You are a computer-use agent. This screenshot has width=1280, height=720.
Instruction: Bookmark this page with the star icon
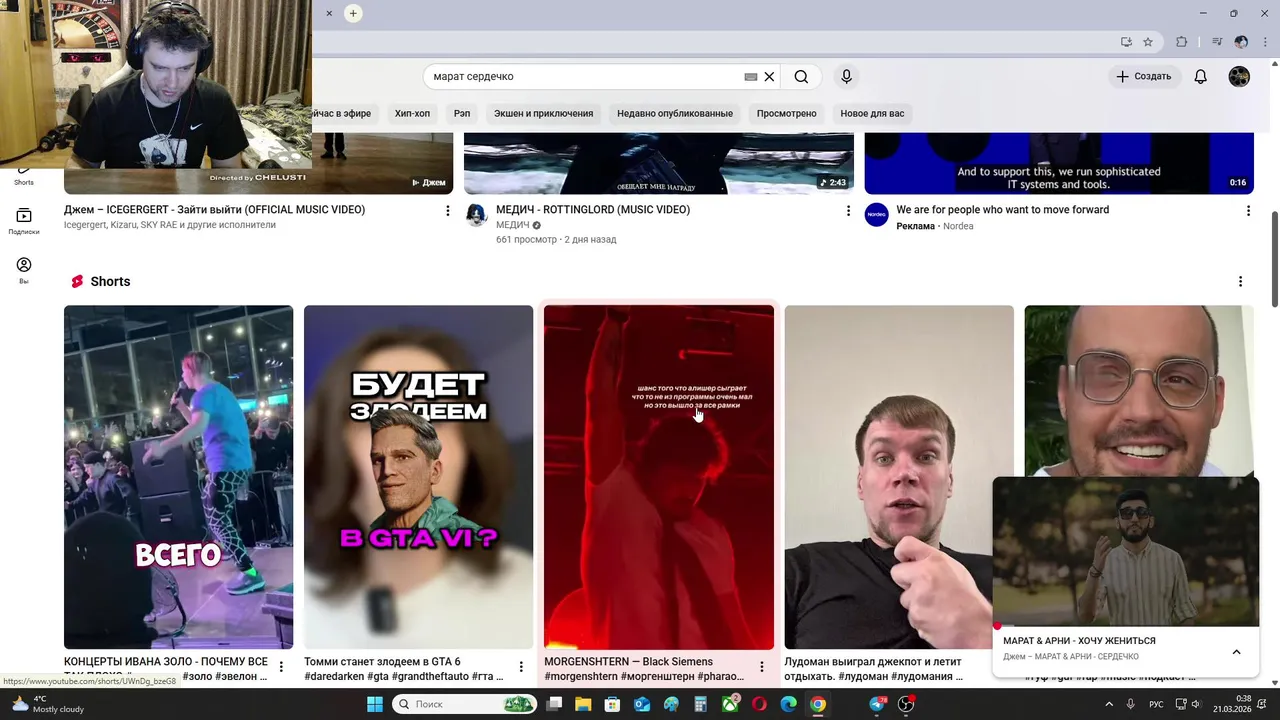point(1148,42)
